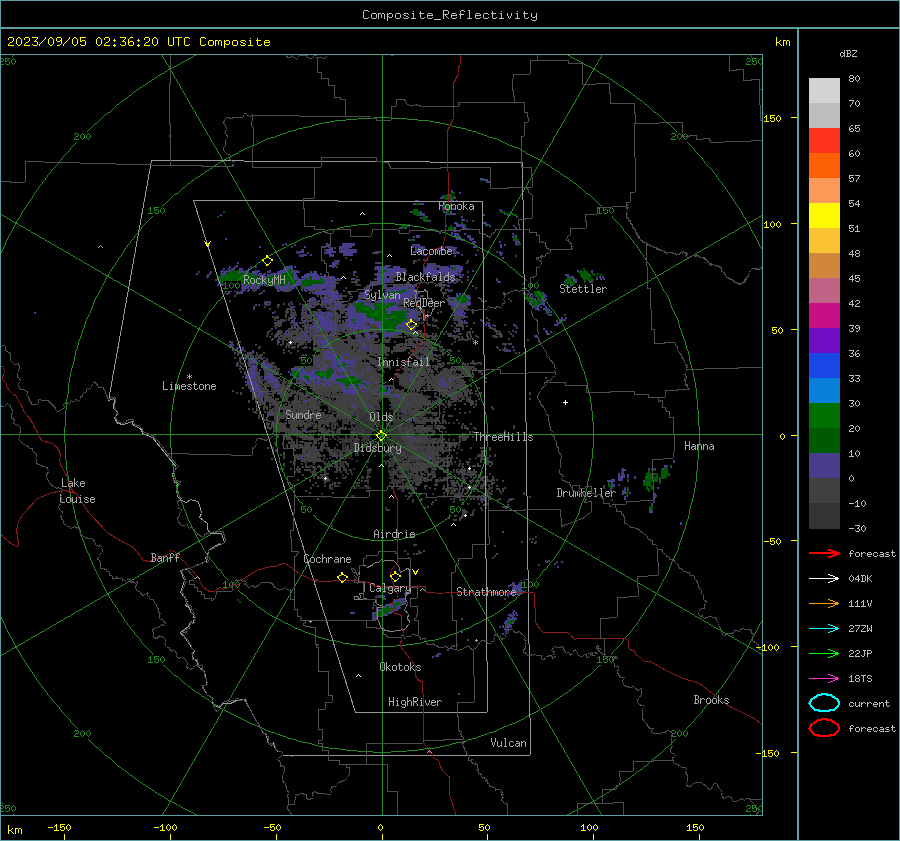Click the green radar echo near Stettler
Screen dimensions: 900x841
click(x=585, y=275)
